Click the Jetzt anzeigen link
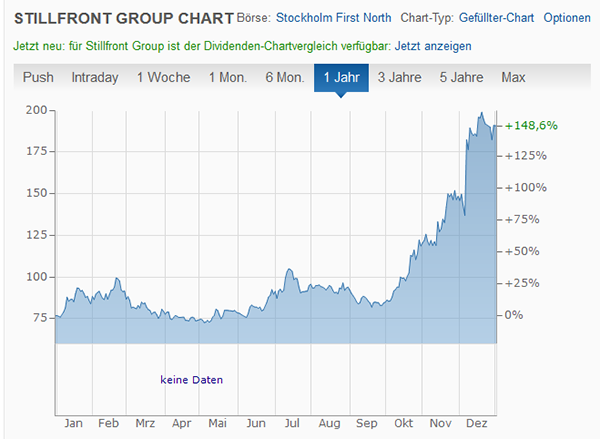Viewport: 600px width, 439px height. click(433, 46)
